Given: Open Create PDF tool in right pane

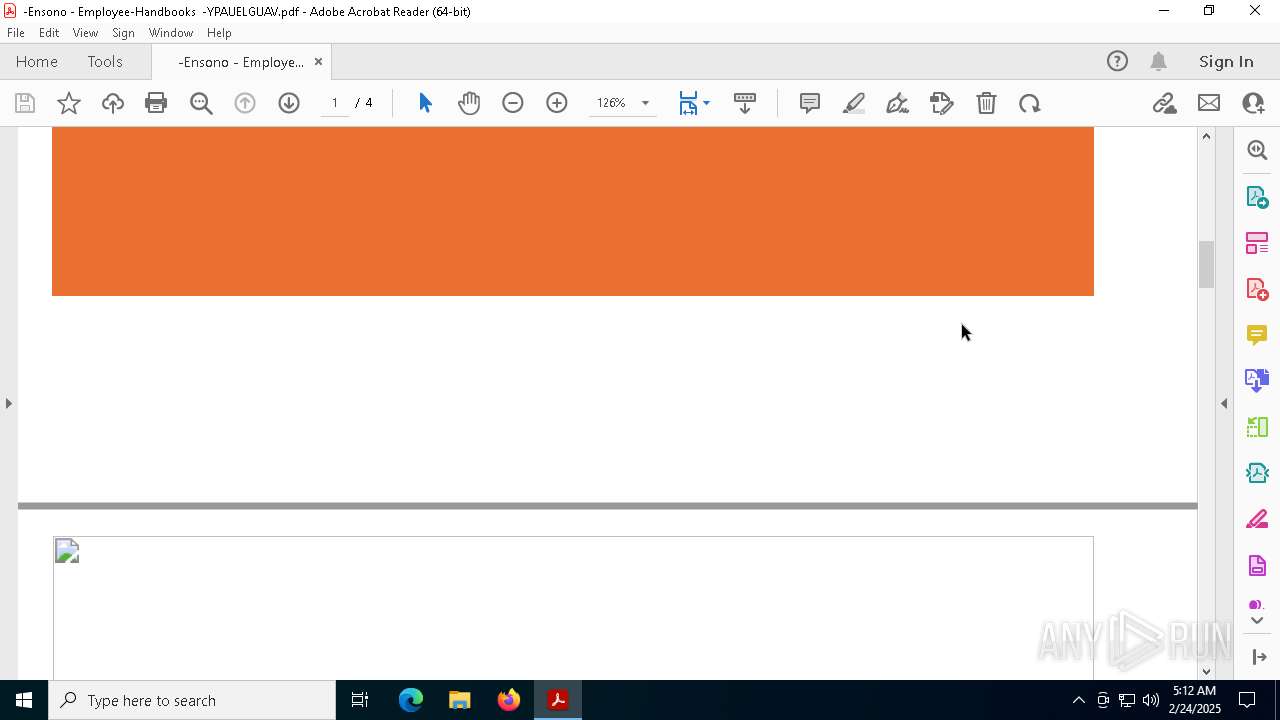Looking at the screenshot, I should coord(1257,289).
